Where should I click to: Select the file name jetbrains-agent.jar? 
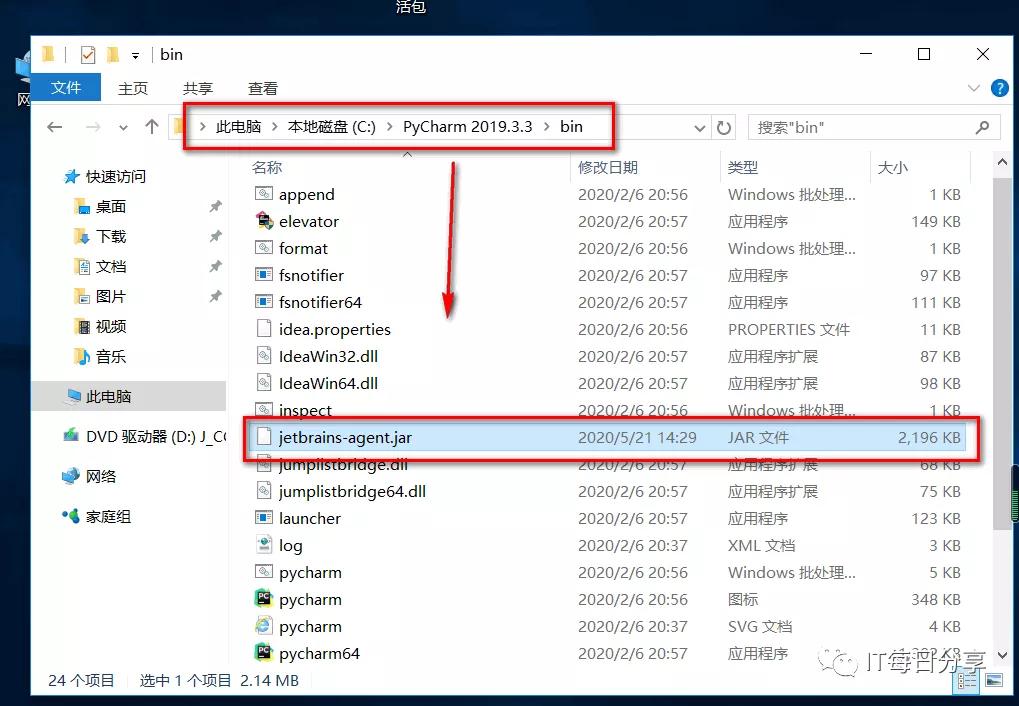pos(345,438)
